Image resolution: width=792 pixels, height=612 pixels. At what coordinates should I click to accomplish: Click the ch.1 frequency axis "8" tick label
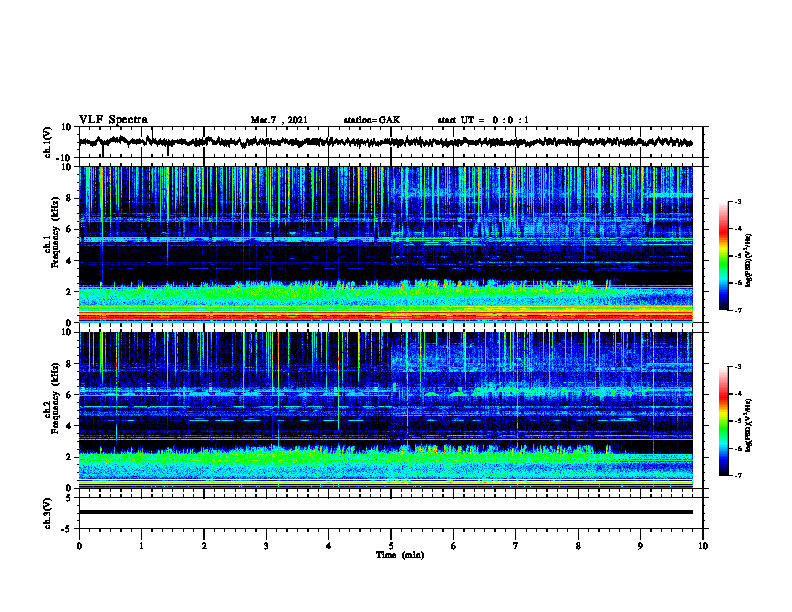tap(70, 198)
